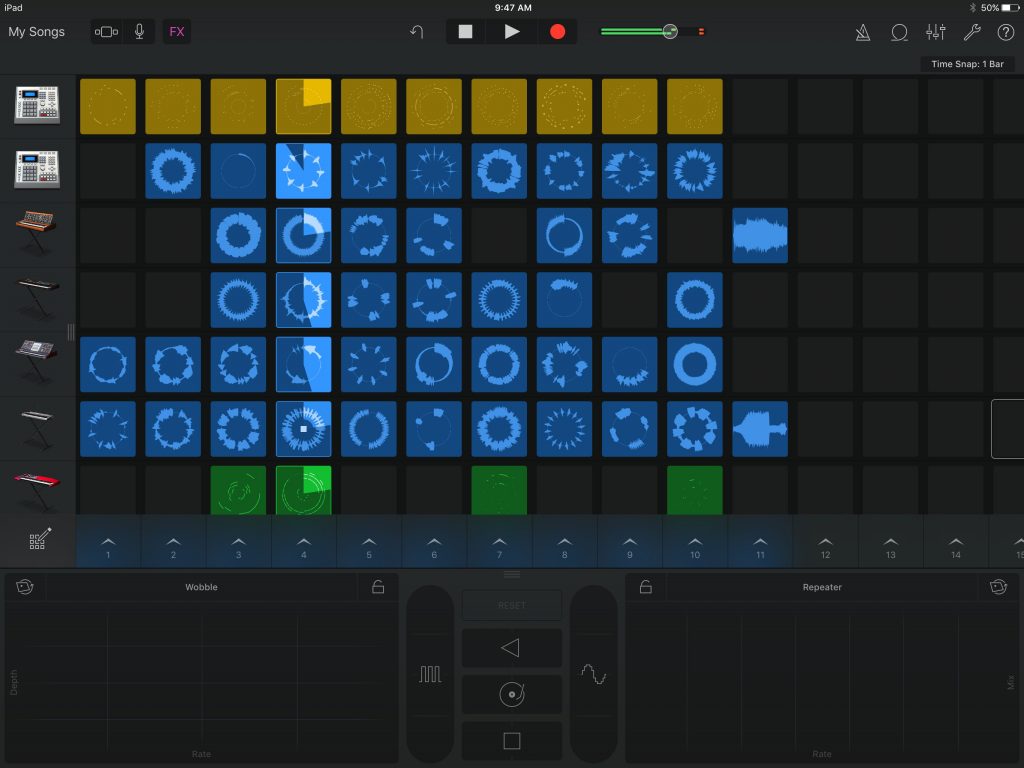Toggle the FX panel button
1024x768 pixels.
click(177, 32)
